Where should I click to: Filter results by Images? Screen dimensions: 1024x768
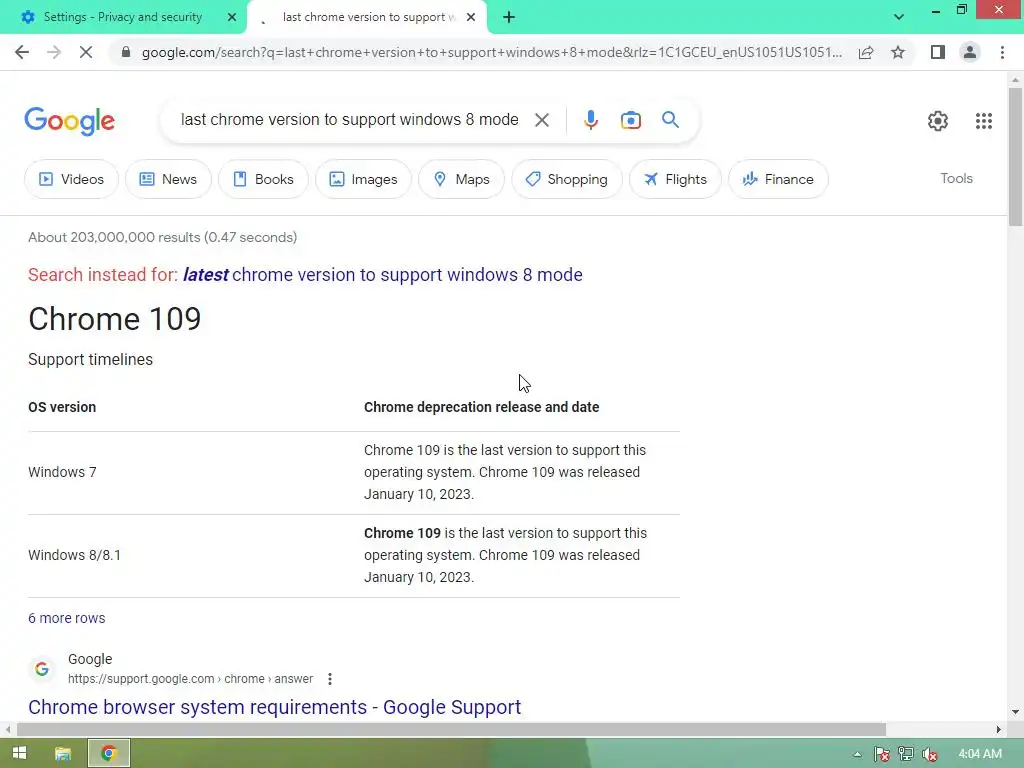[x=363, y=179]
